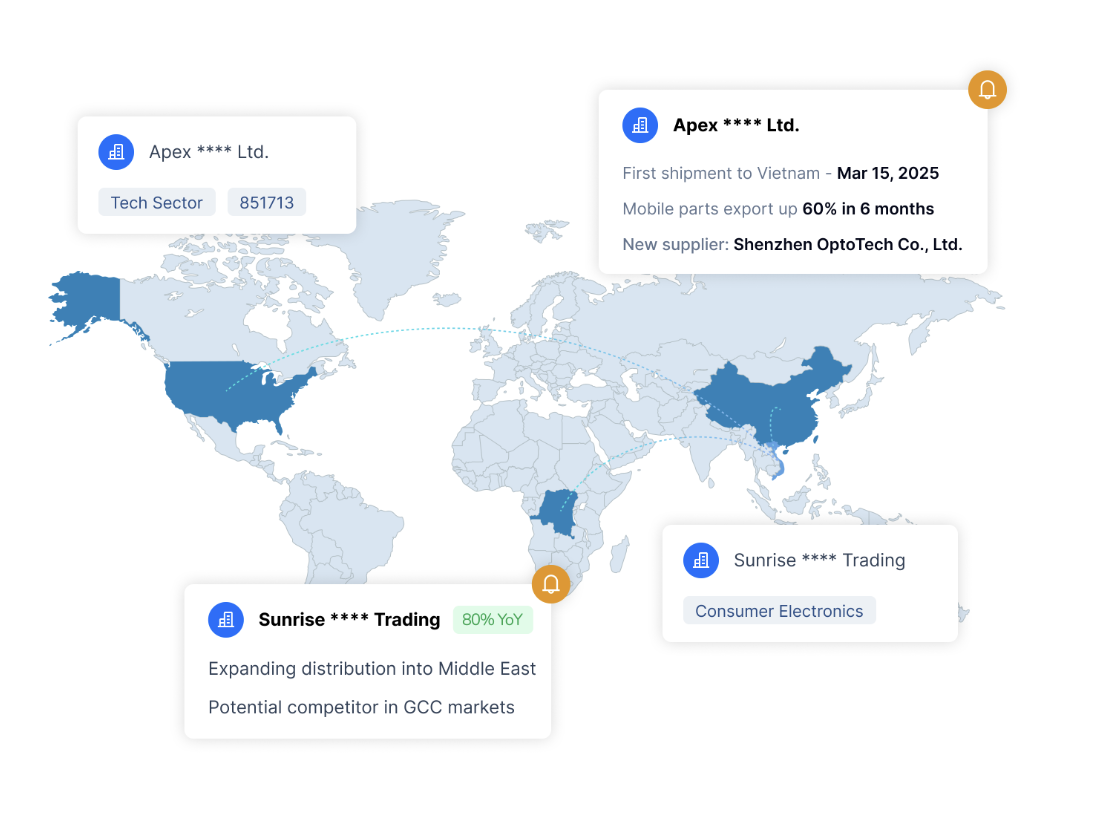Select the Consumer Electronics tag
This screenshot has width=1094, height=838.
tap(779, 611)
